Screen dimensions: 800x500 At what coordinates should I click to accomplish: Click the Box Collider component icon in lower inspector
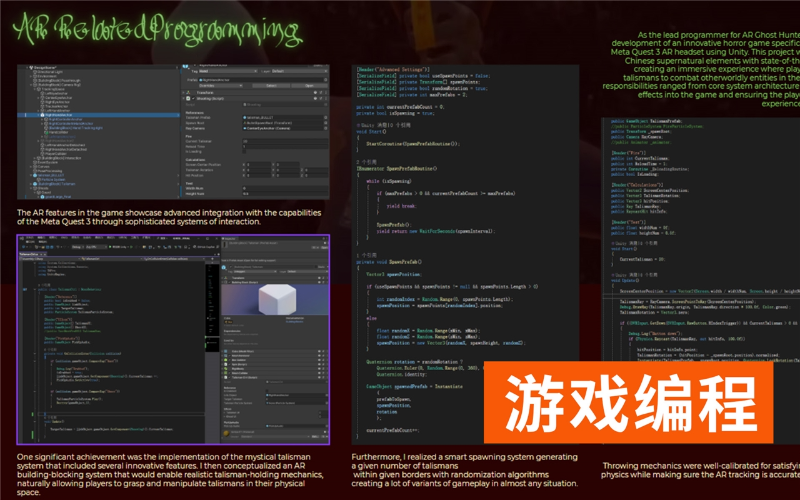pyautogui.click(x=226, y=360)
